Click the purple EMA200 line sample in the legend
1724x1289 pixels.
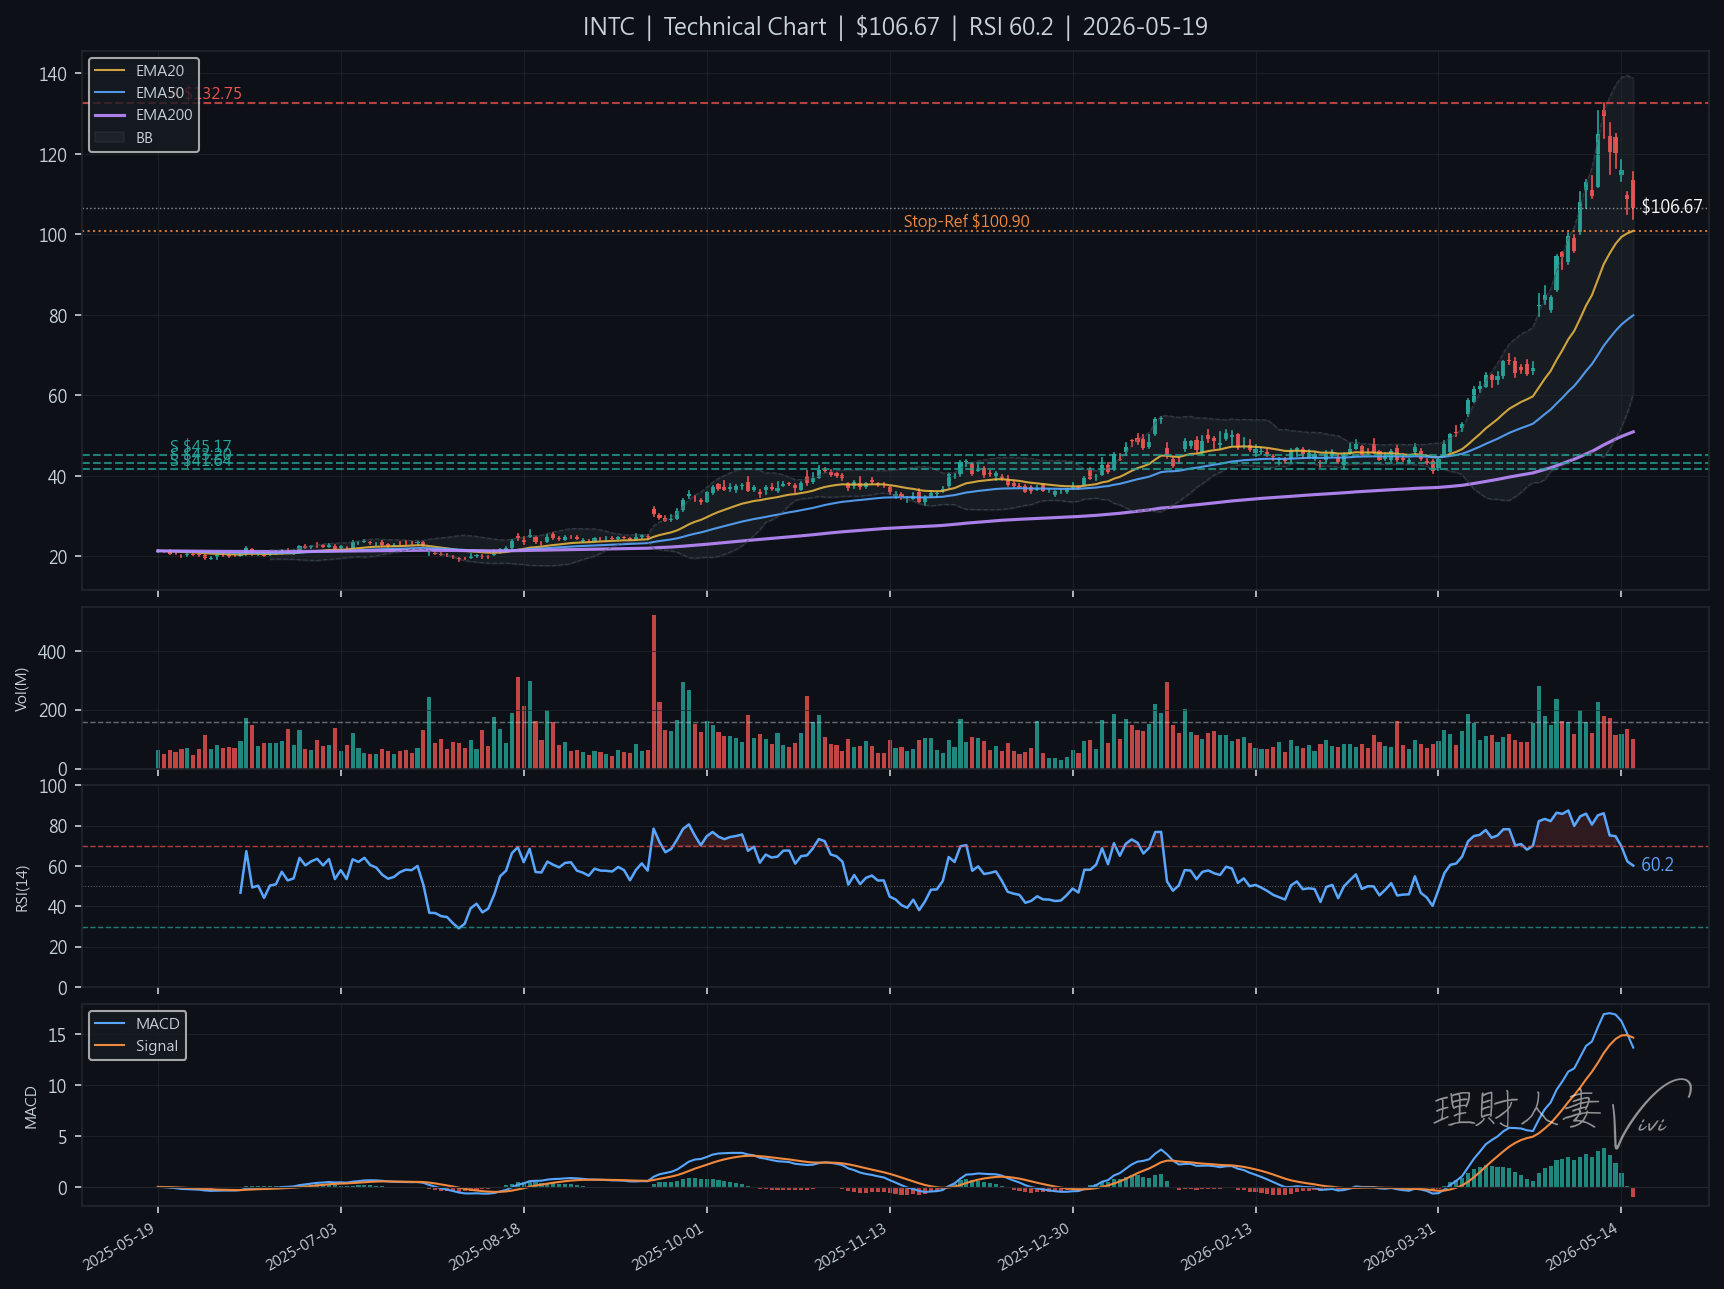click(x=110, y=115)
